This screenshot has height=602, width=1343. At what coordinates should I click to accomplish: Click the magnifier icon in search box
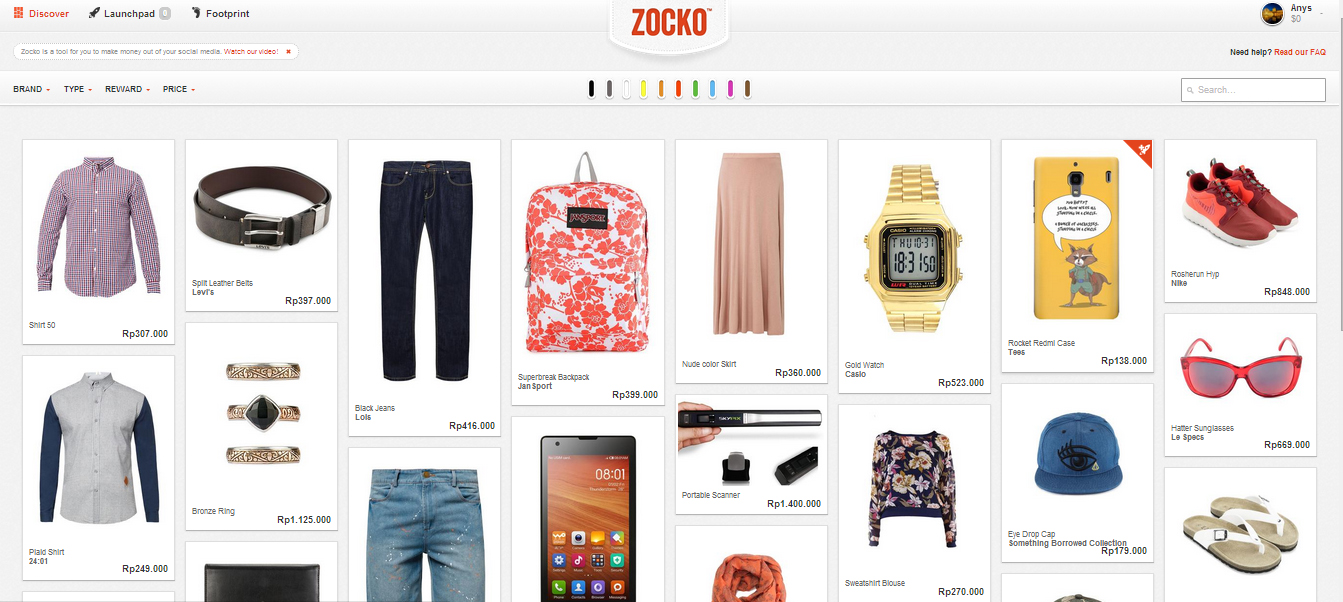1190,90
